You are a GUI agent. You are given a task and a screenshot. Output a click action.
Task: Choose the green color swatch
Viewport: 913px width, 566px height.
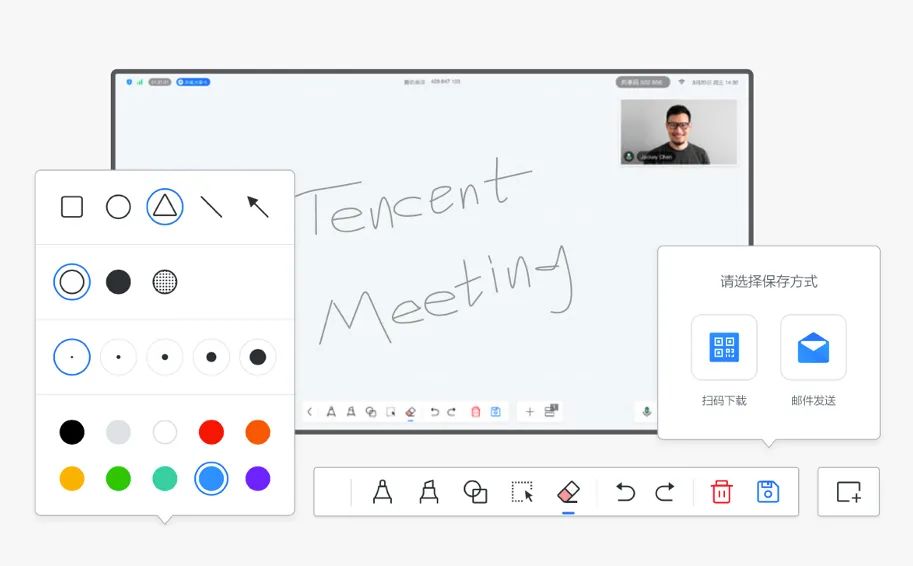click(118, 479)
